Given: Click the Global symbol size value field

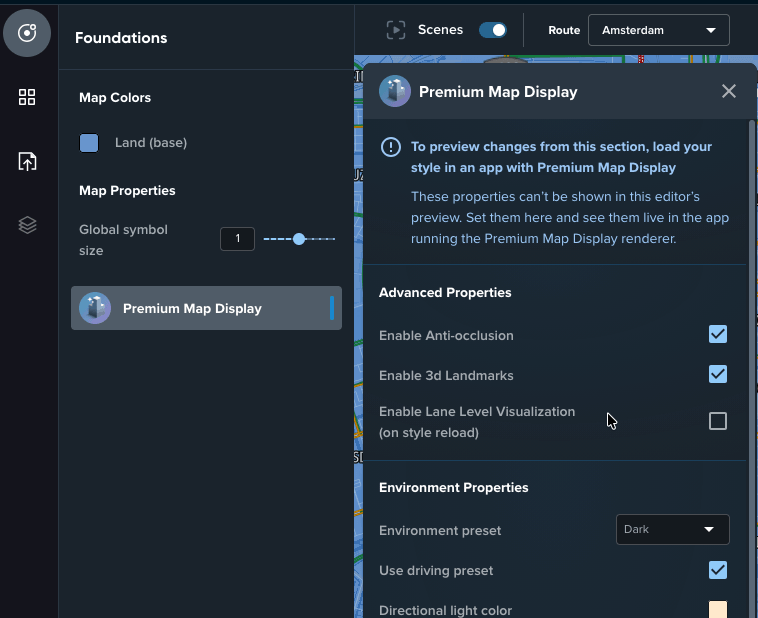Looking at the screenshot, I should pyautogui.click(x=237, y=239).
